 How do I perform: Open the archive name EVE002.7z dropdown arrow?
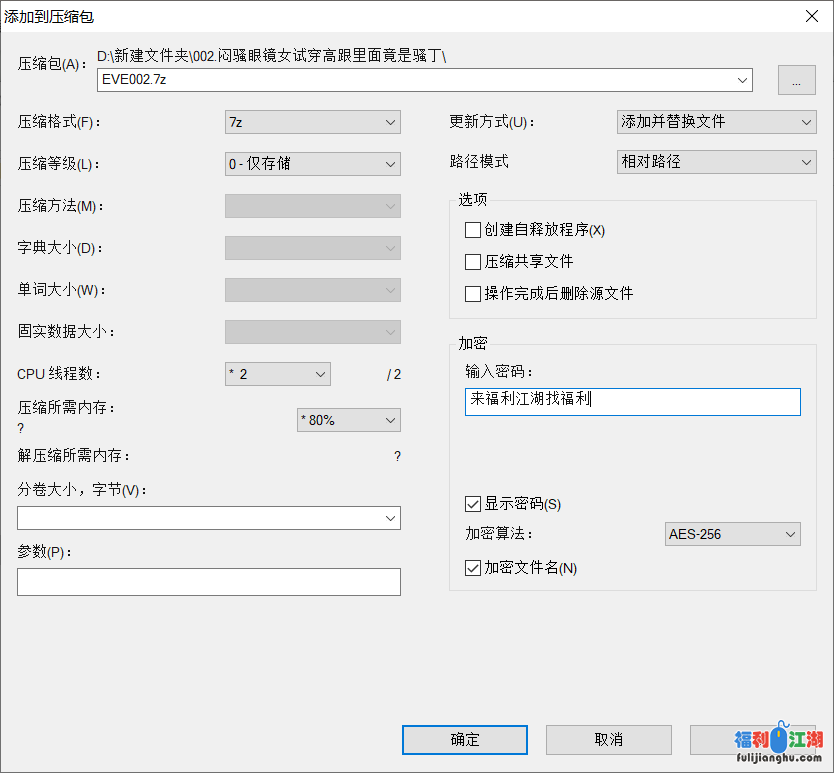click(742, 80)
